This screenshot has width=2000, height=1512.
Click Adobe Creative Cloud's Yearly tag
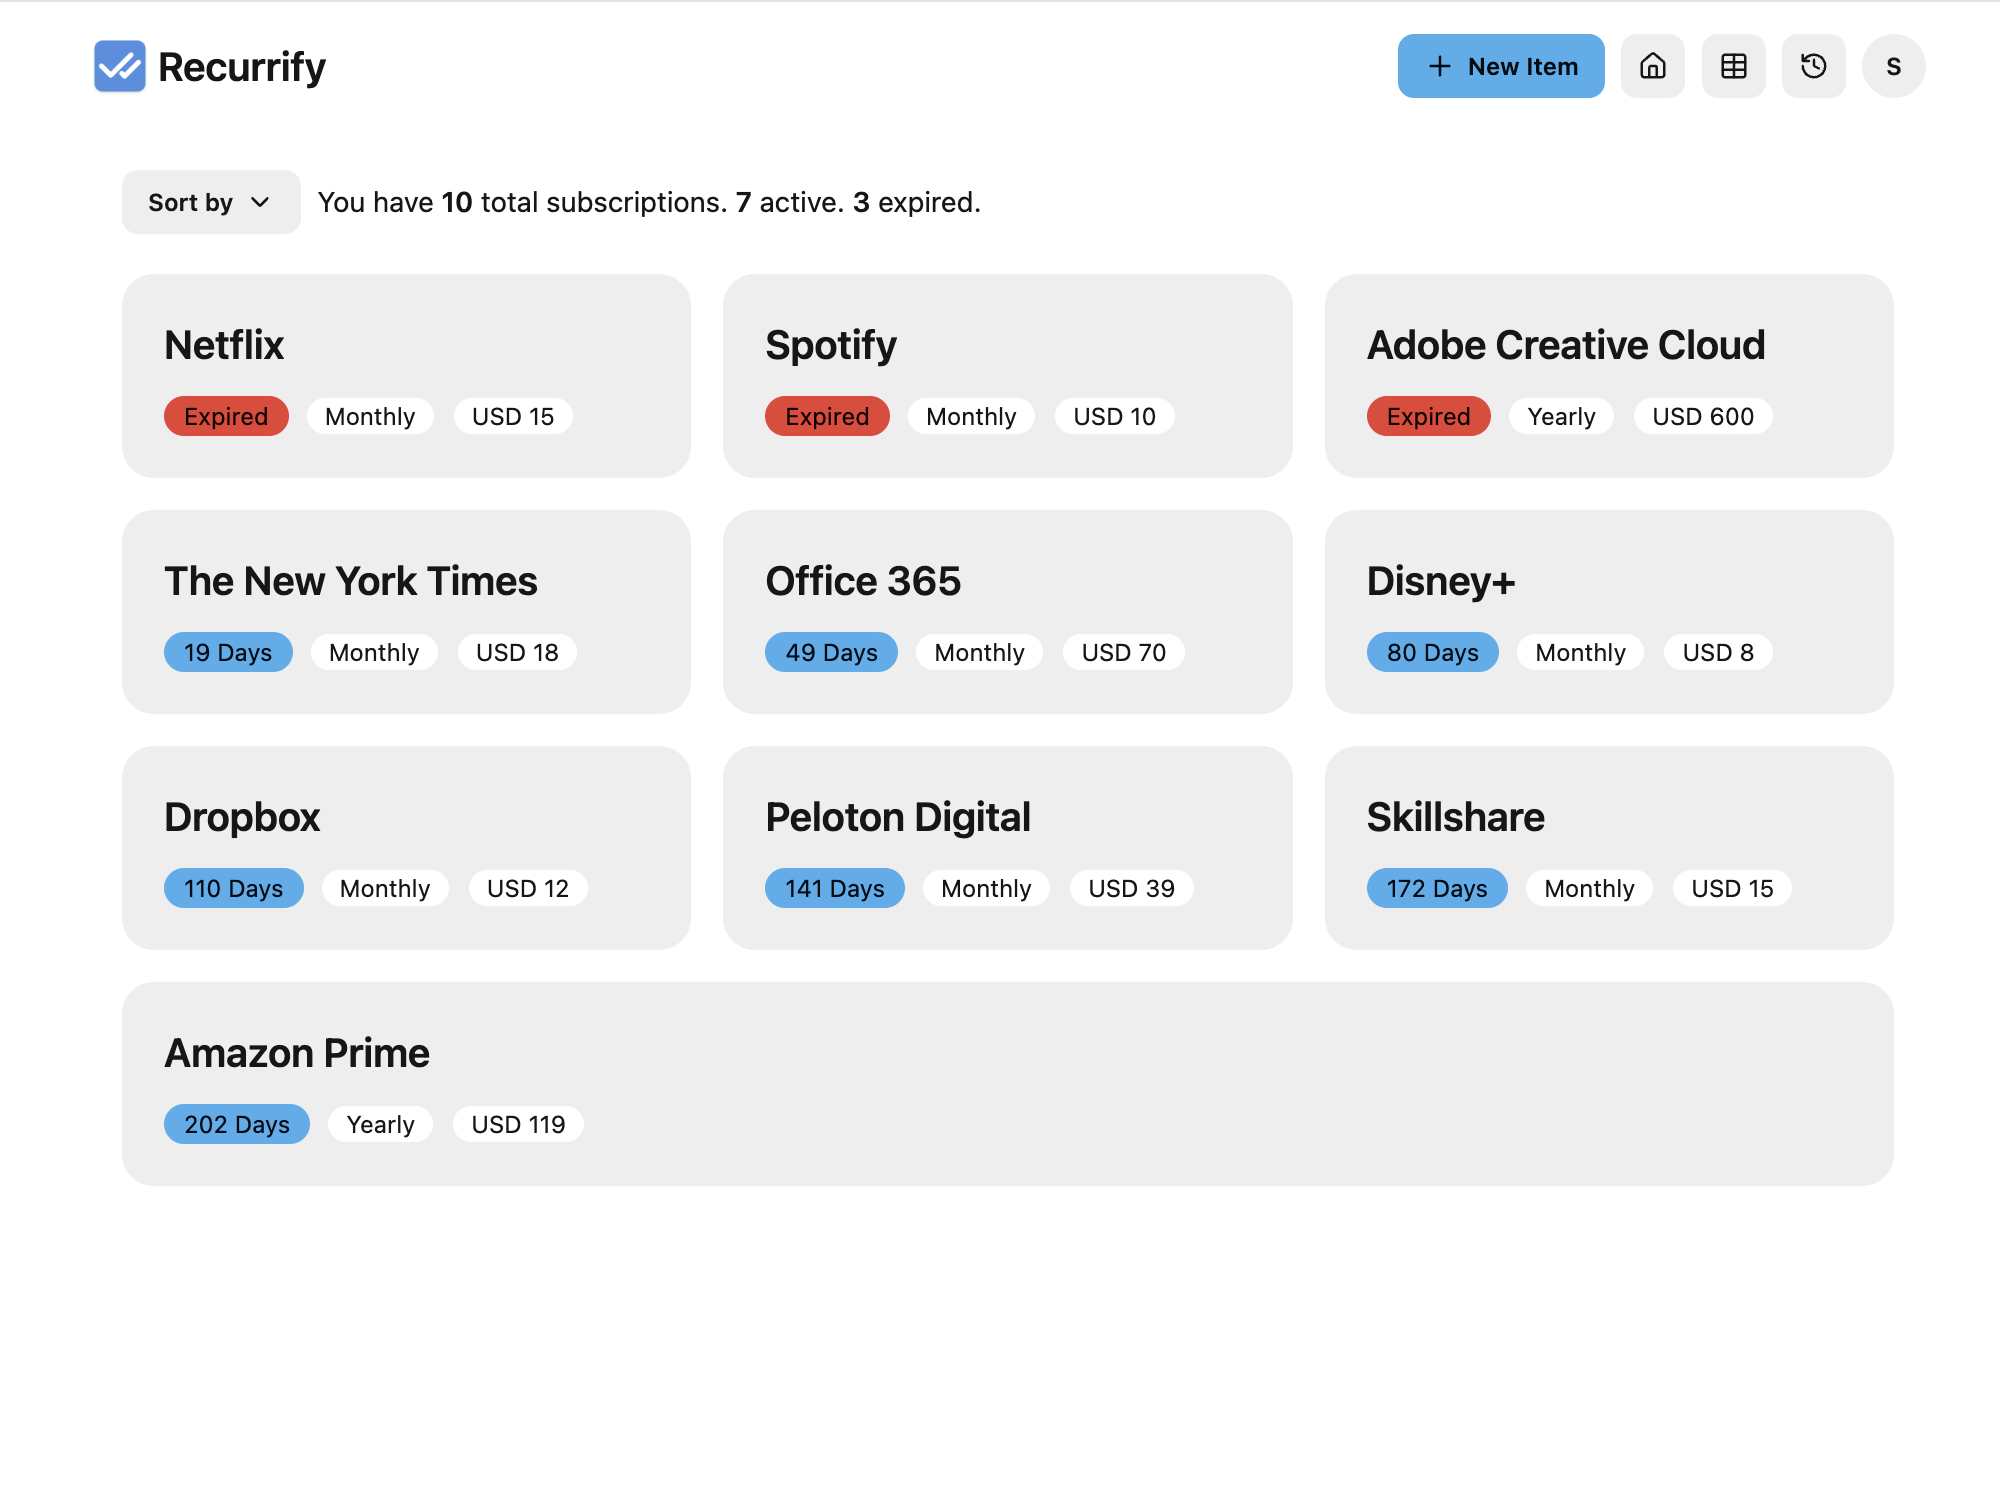coord(1561,416)
